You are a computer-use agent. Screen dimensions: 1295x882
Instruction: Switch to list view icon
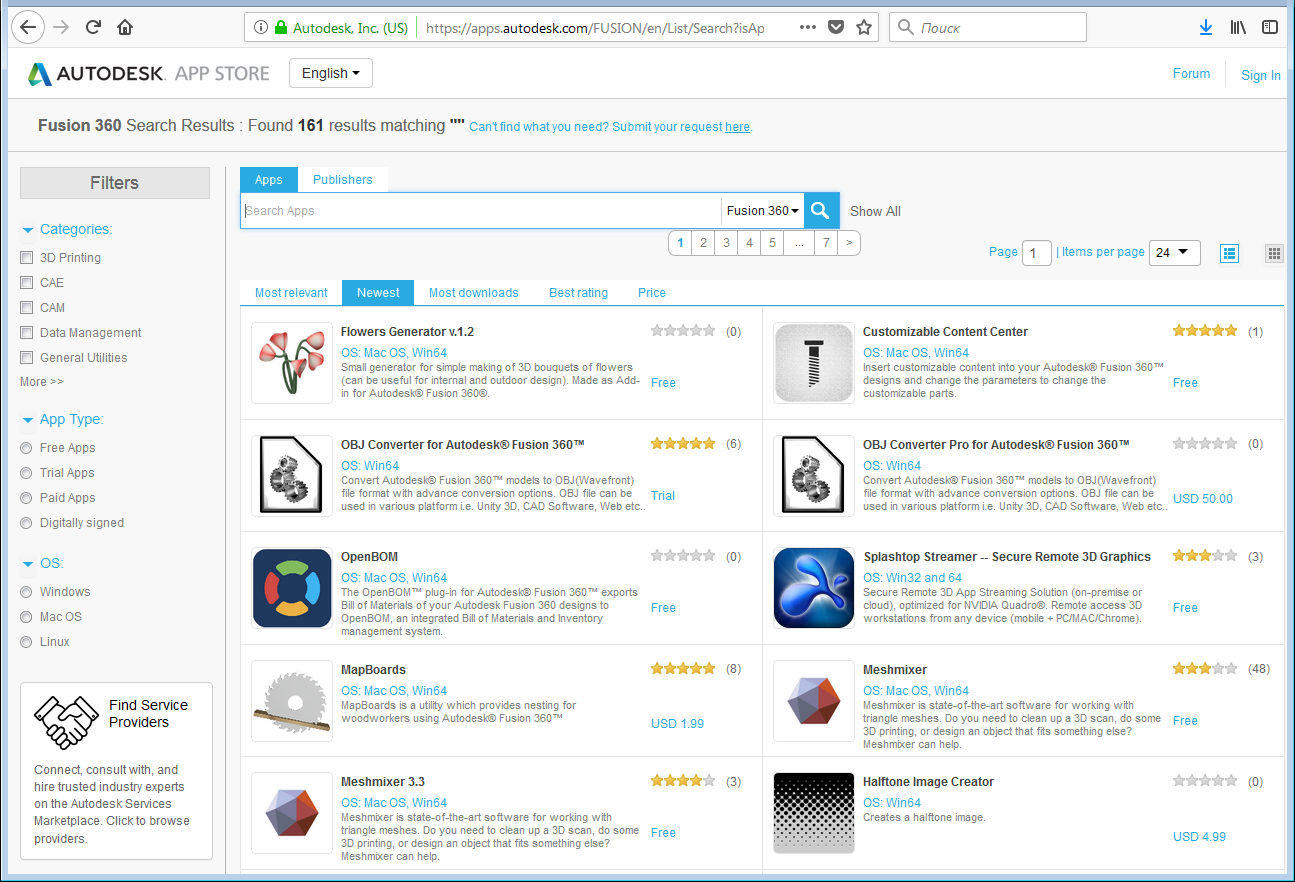[x=1230, y=253]
